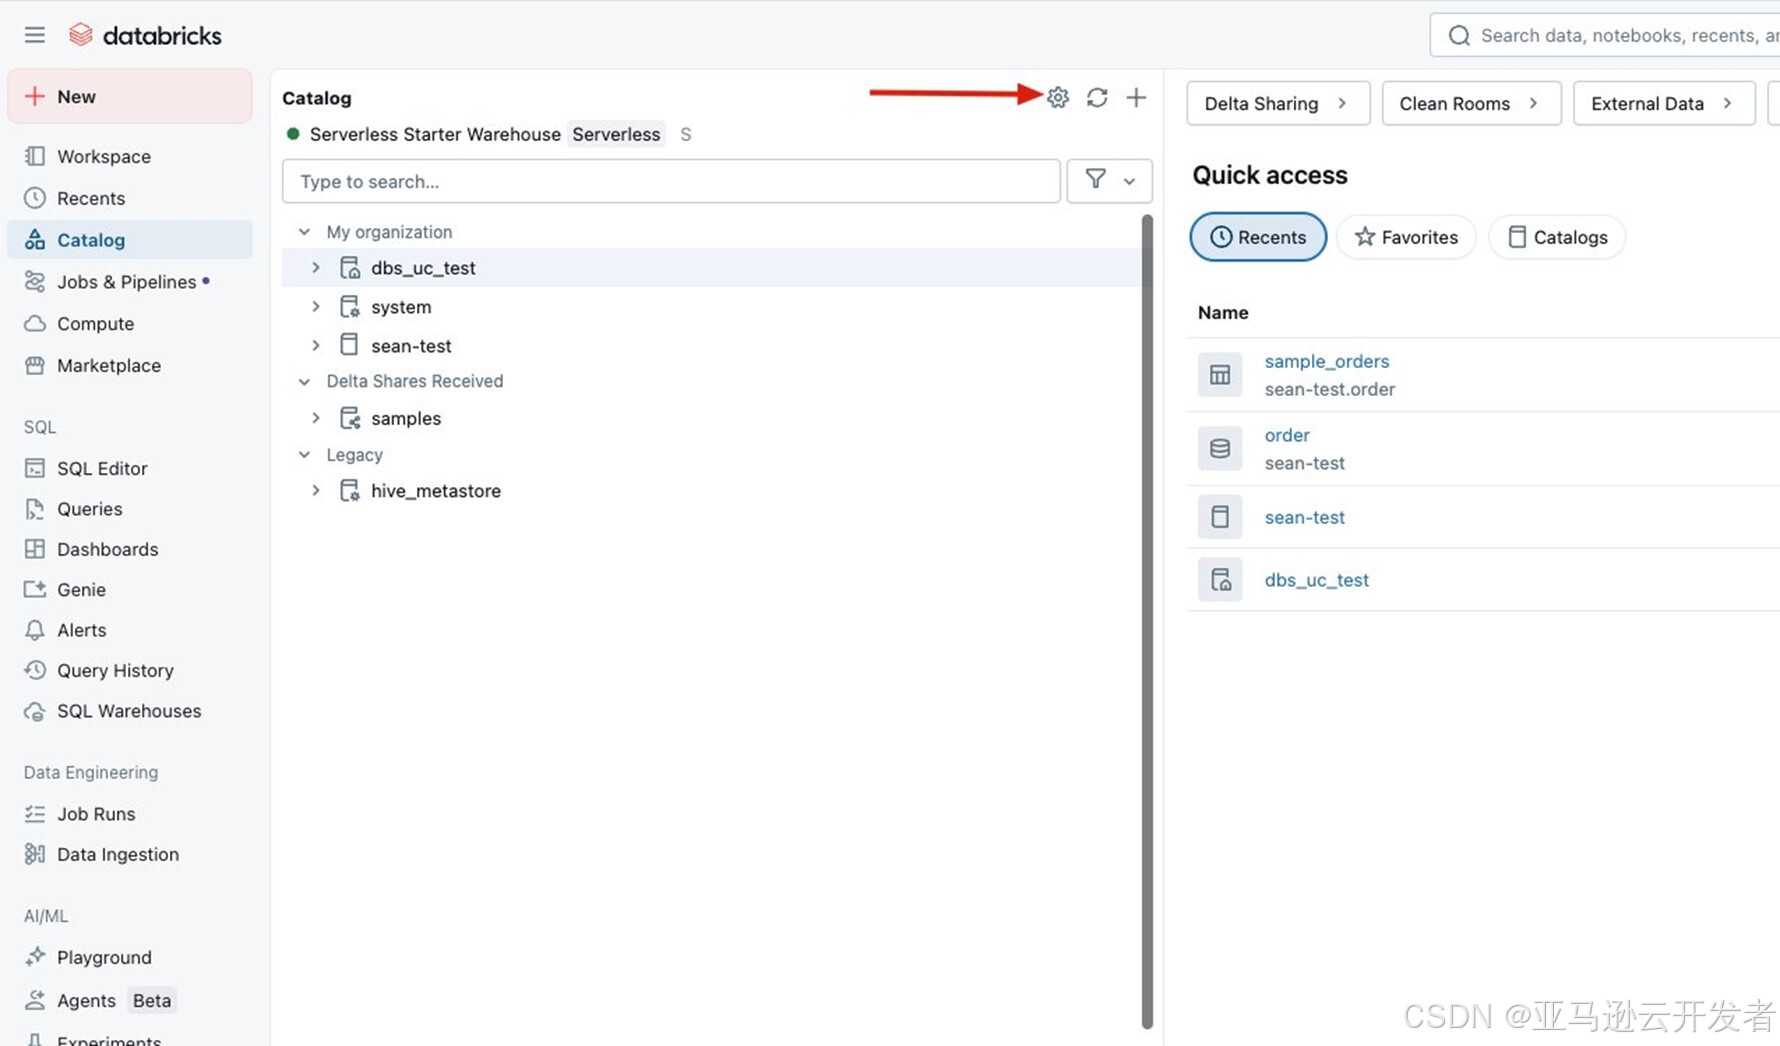
Task: Click the Playground sparkle icon
Action: click(35, 957)
